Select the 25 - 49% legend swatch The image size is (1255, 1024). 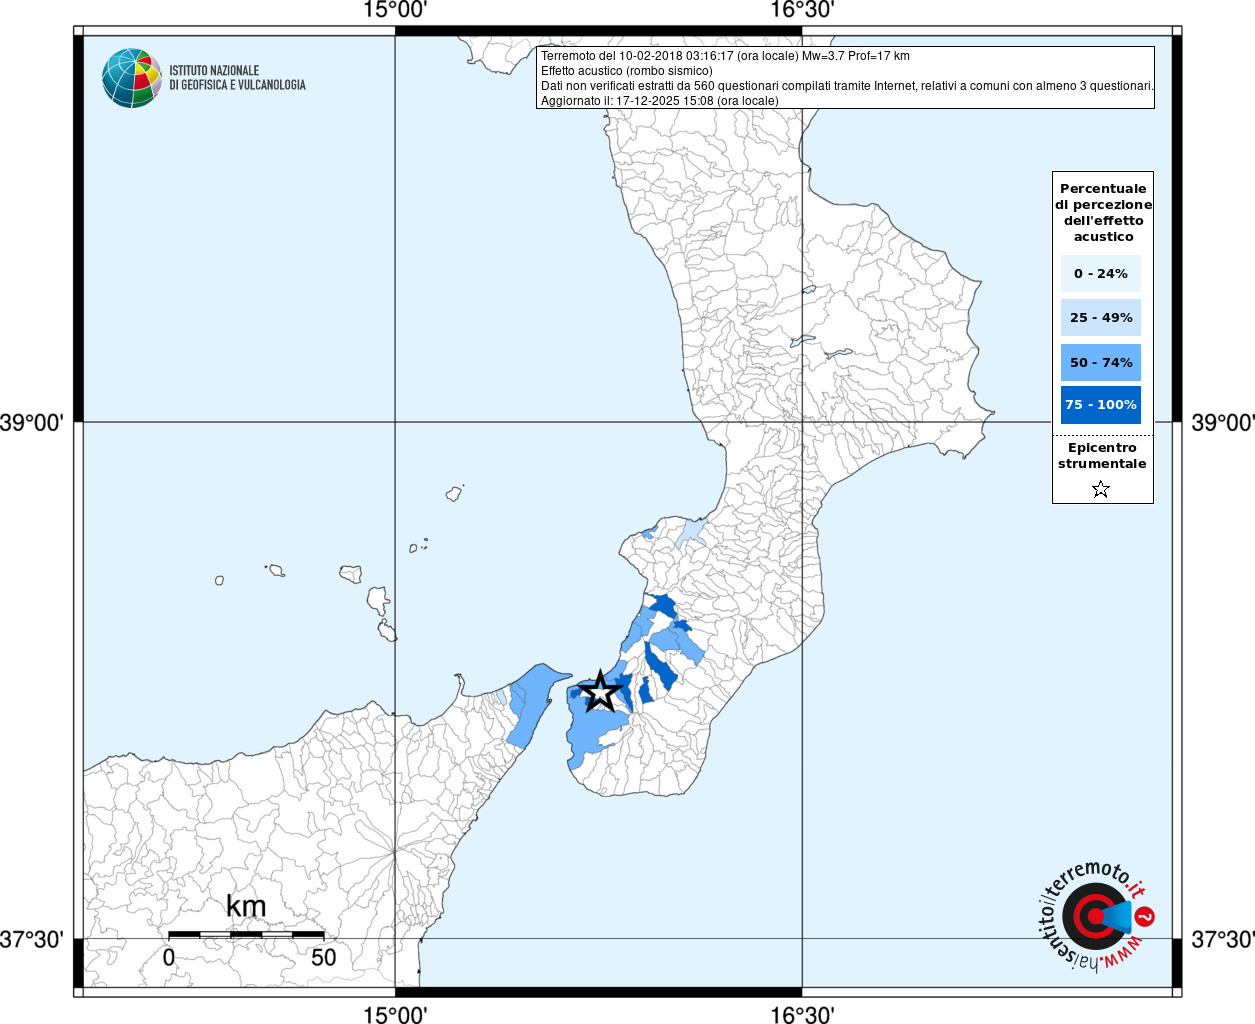(x=1101, y=317)
